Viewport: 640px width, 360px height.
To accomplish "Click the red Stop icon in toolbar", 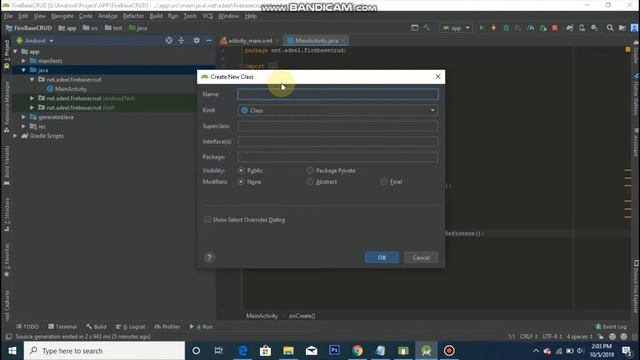I will [555, 28].
